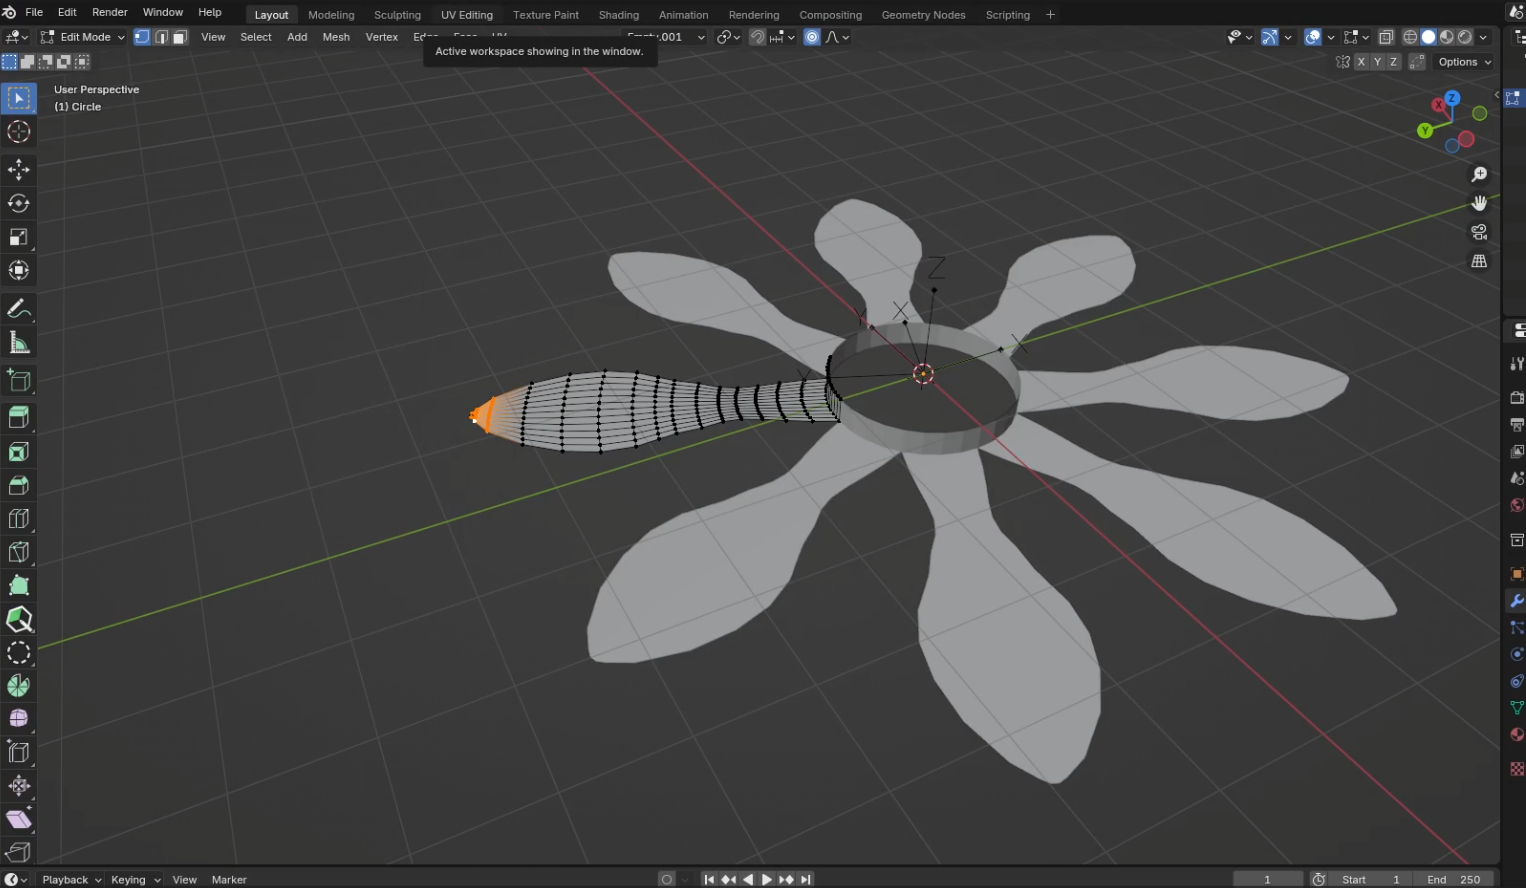Screen dimensions: 1526x888
Task: Select the Scale tool
Action: (19, 237)
